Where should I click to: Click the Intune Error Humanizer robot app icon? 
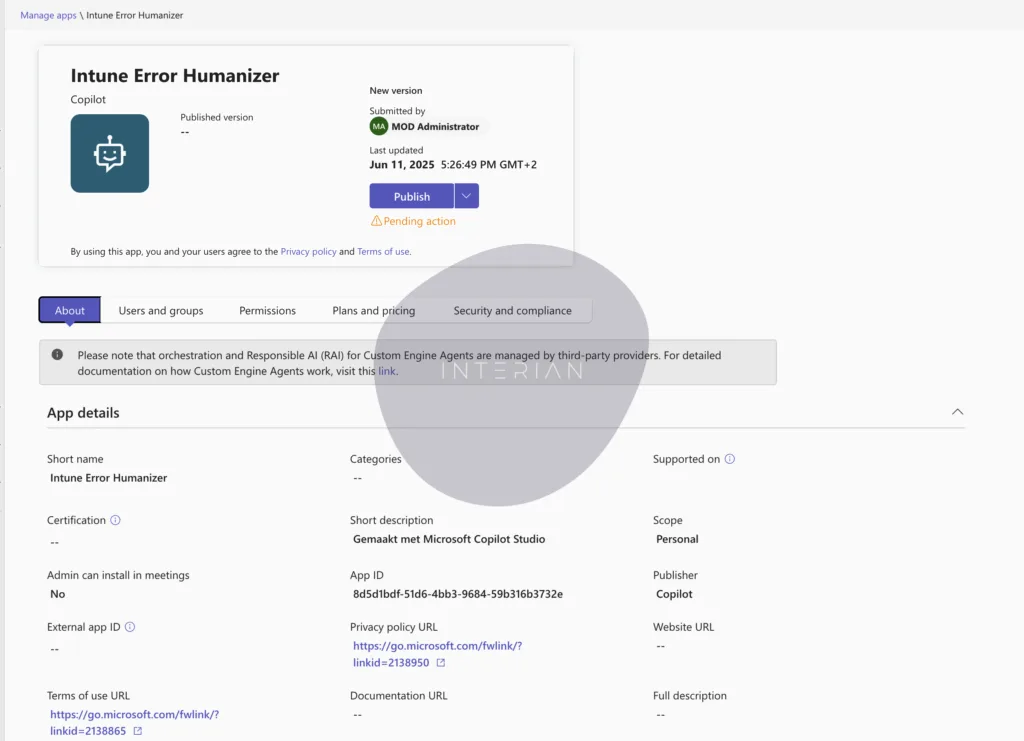110,153
